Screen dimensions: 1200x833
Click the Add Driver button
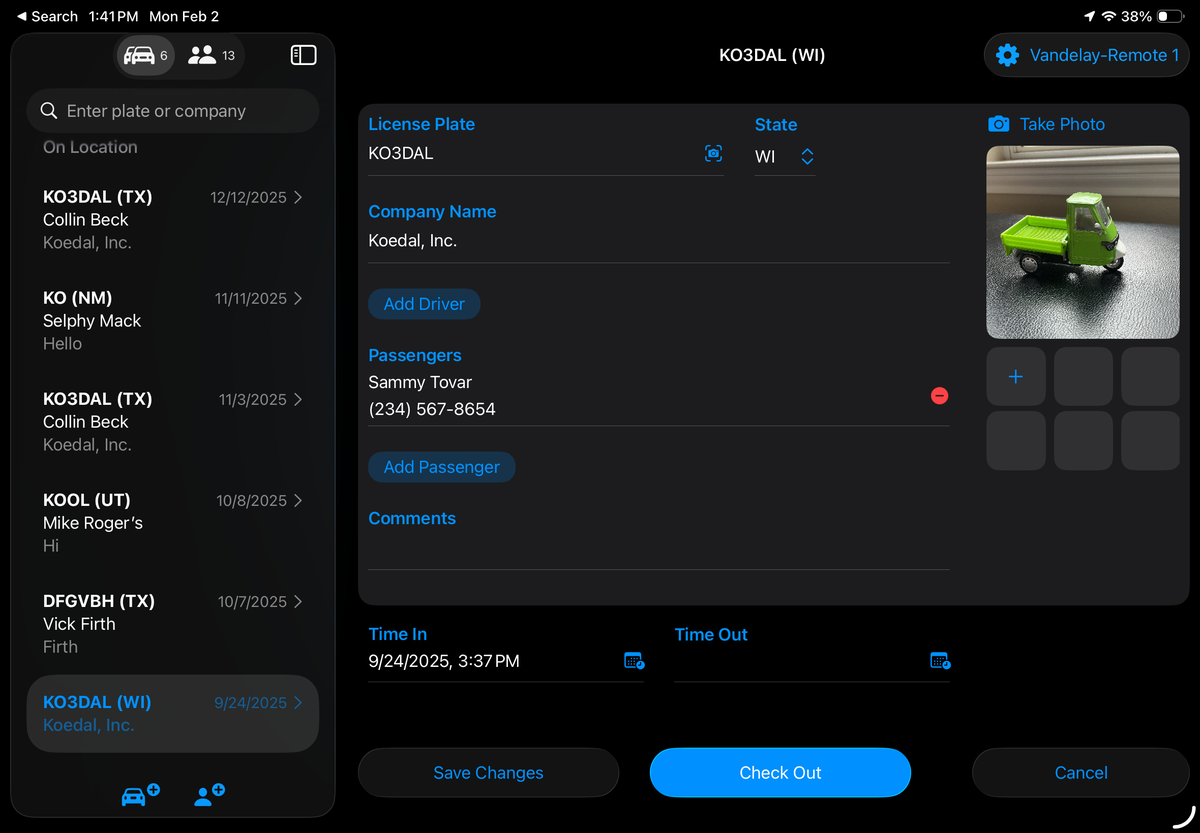pos(424,304)
